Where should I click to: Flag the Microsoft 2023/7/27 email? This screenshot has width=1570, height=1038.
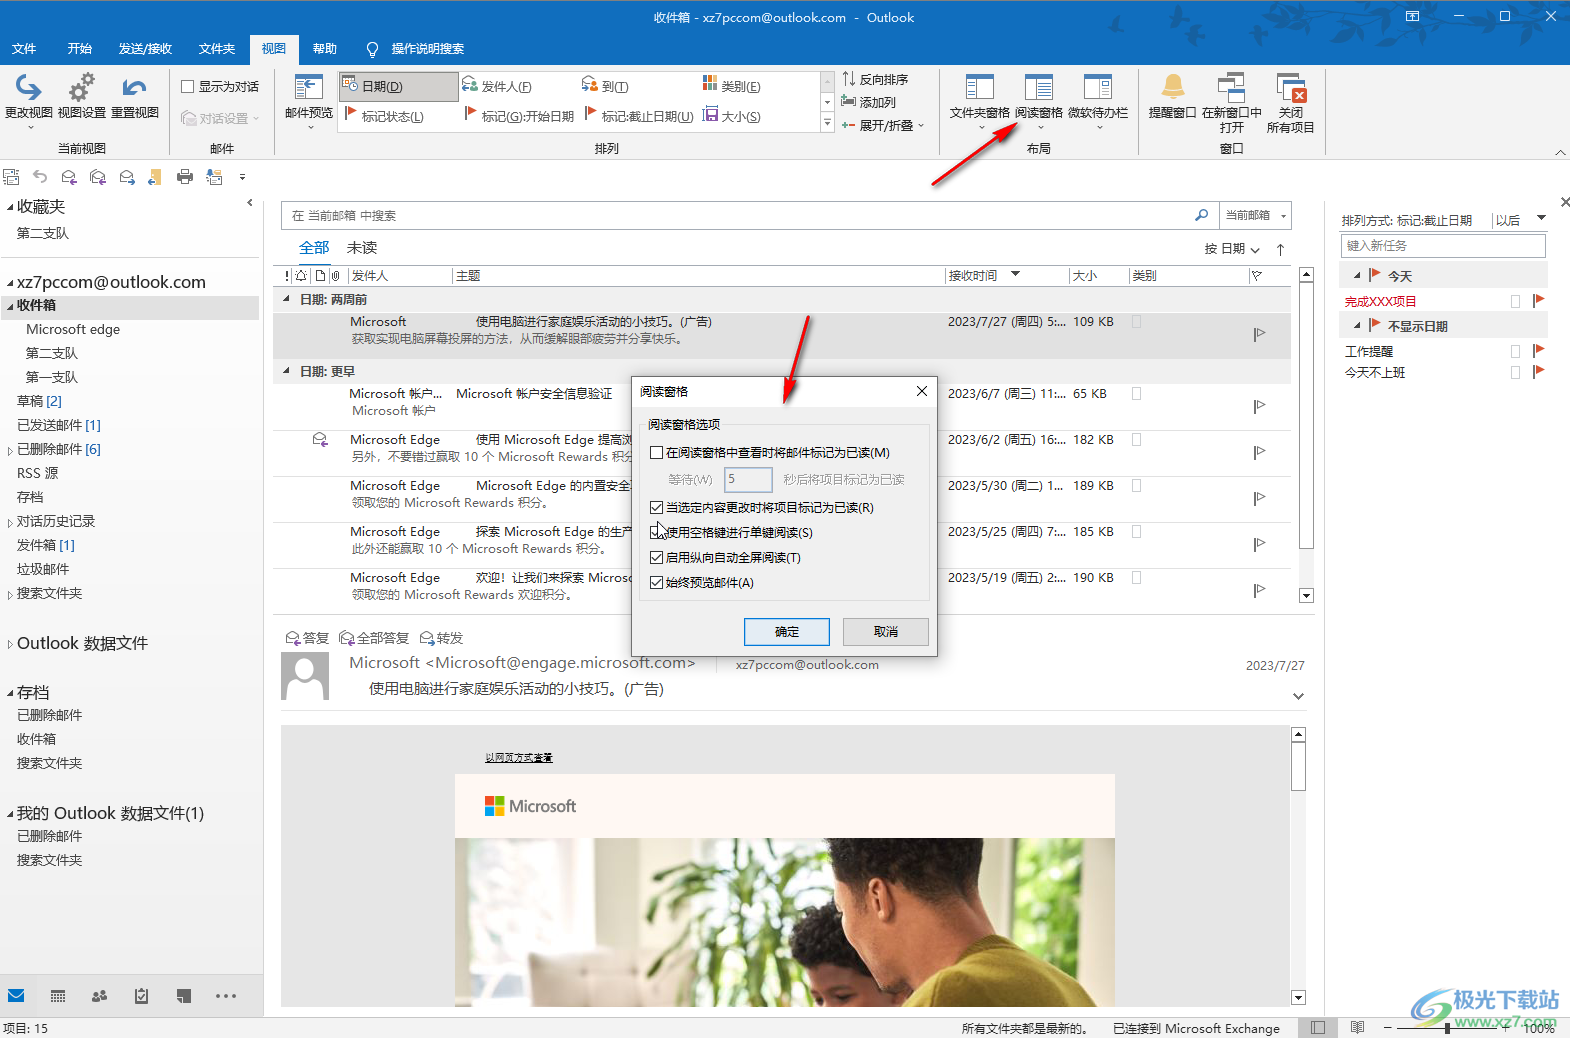(x=1259, y=334)
